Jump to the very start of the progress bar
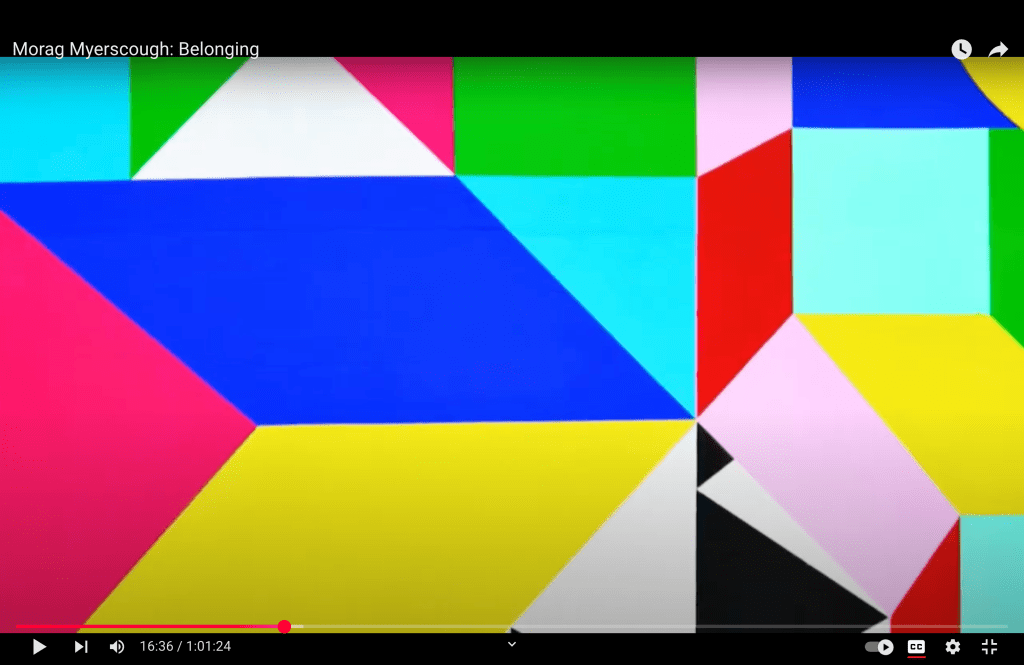The height and width of the screenshot is (665, 1024). click(x=17, y=627)
